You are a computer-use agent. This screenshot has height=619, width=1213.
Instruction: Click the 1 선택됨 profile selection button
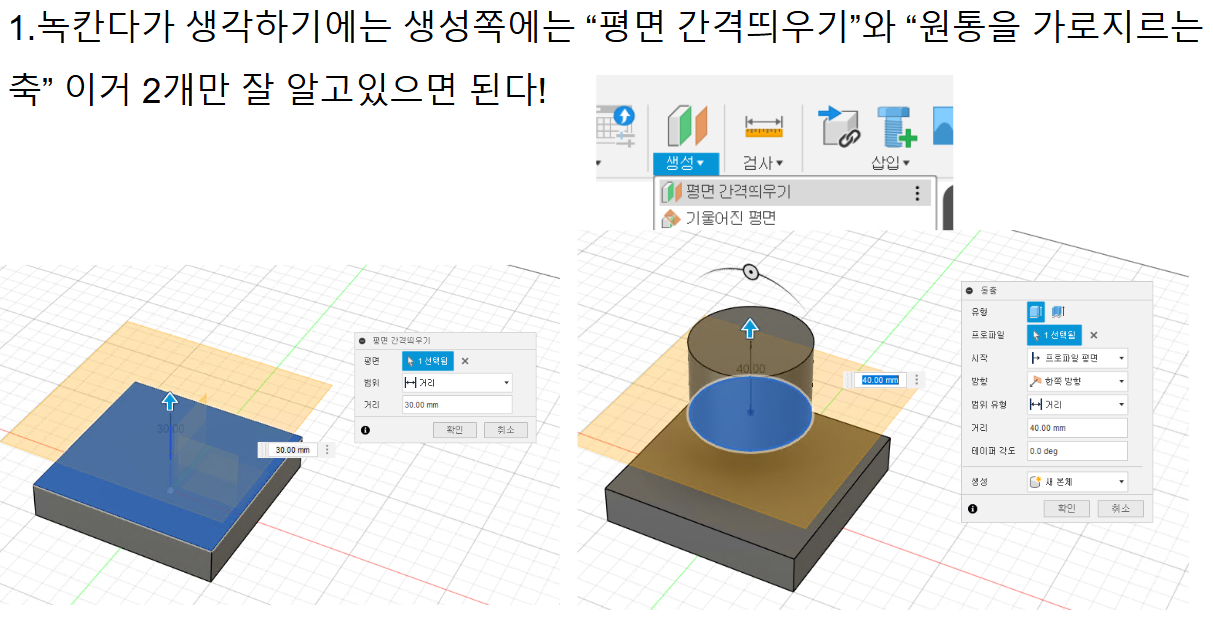tap(1054, 335)
